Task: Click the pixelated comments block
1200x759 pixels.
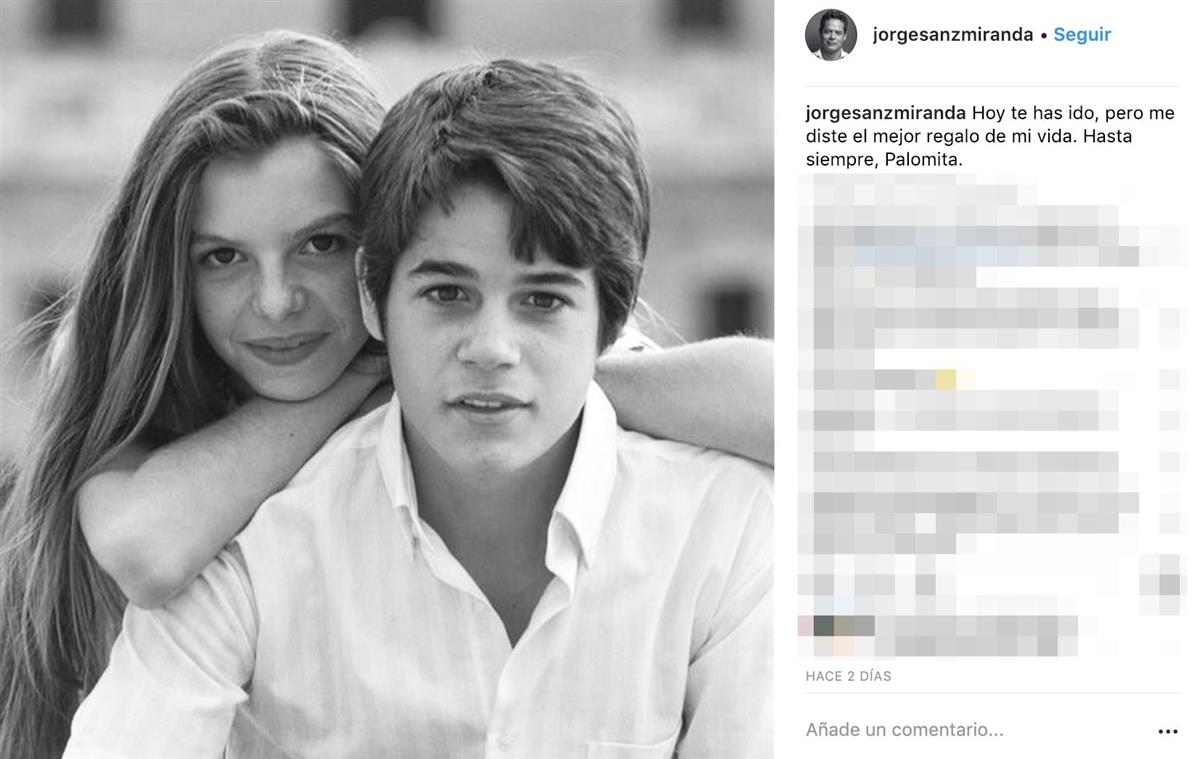Action: [990, 416]
